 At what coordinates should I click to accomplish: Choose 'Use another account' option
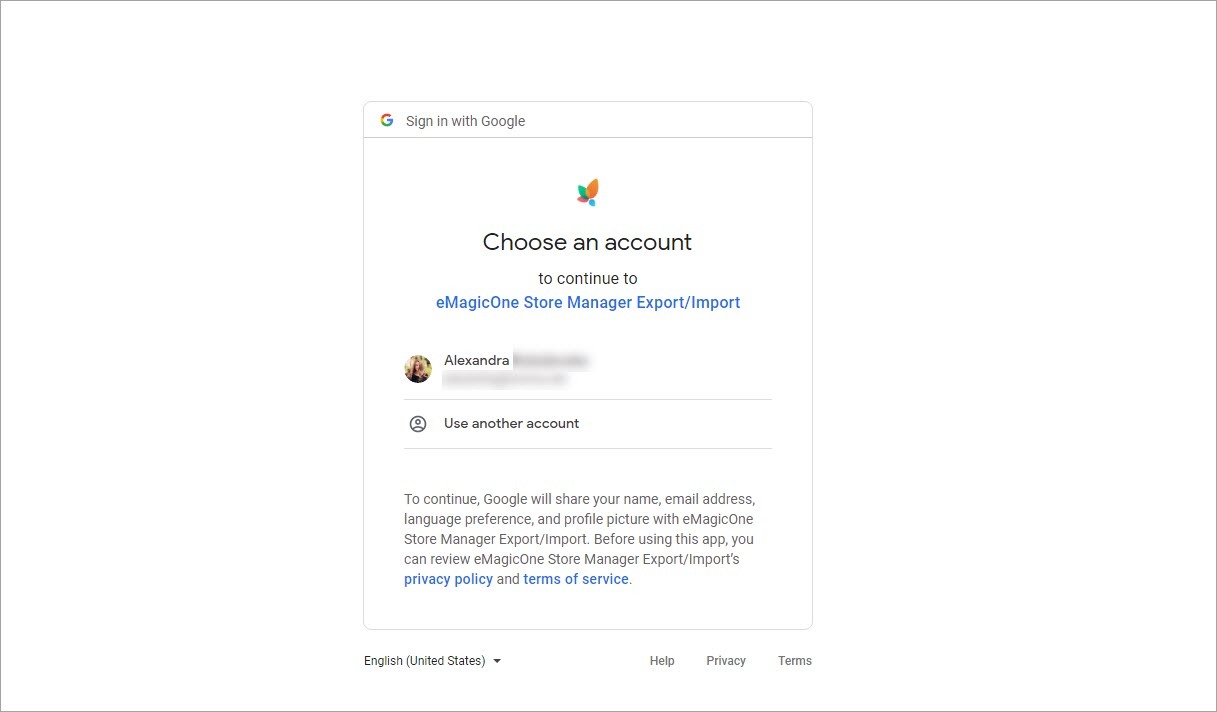click(x=511, y=424)
